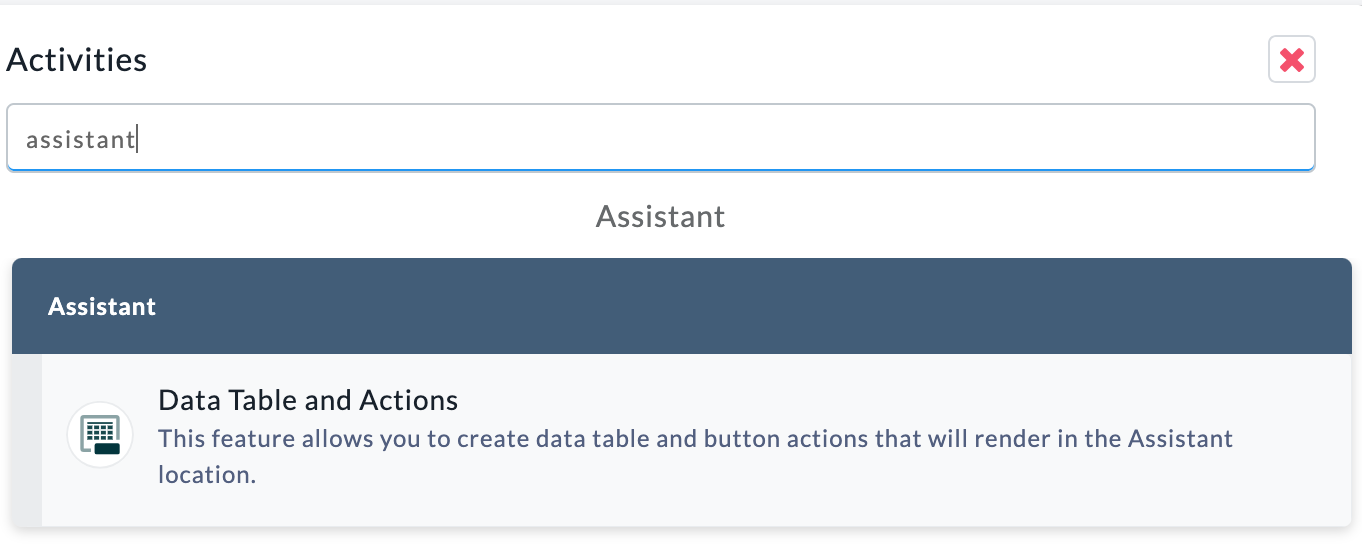Place cursor after the word 'assistant' in search

point(137,138)
